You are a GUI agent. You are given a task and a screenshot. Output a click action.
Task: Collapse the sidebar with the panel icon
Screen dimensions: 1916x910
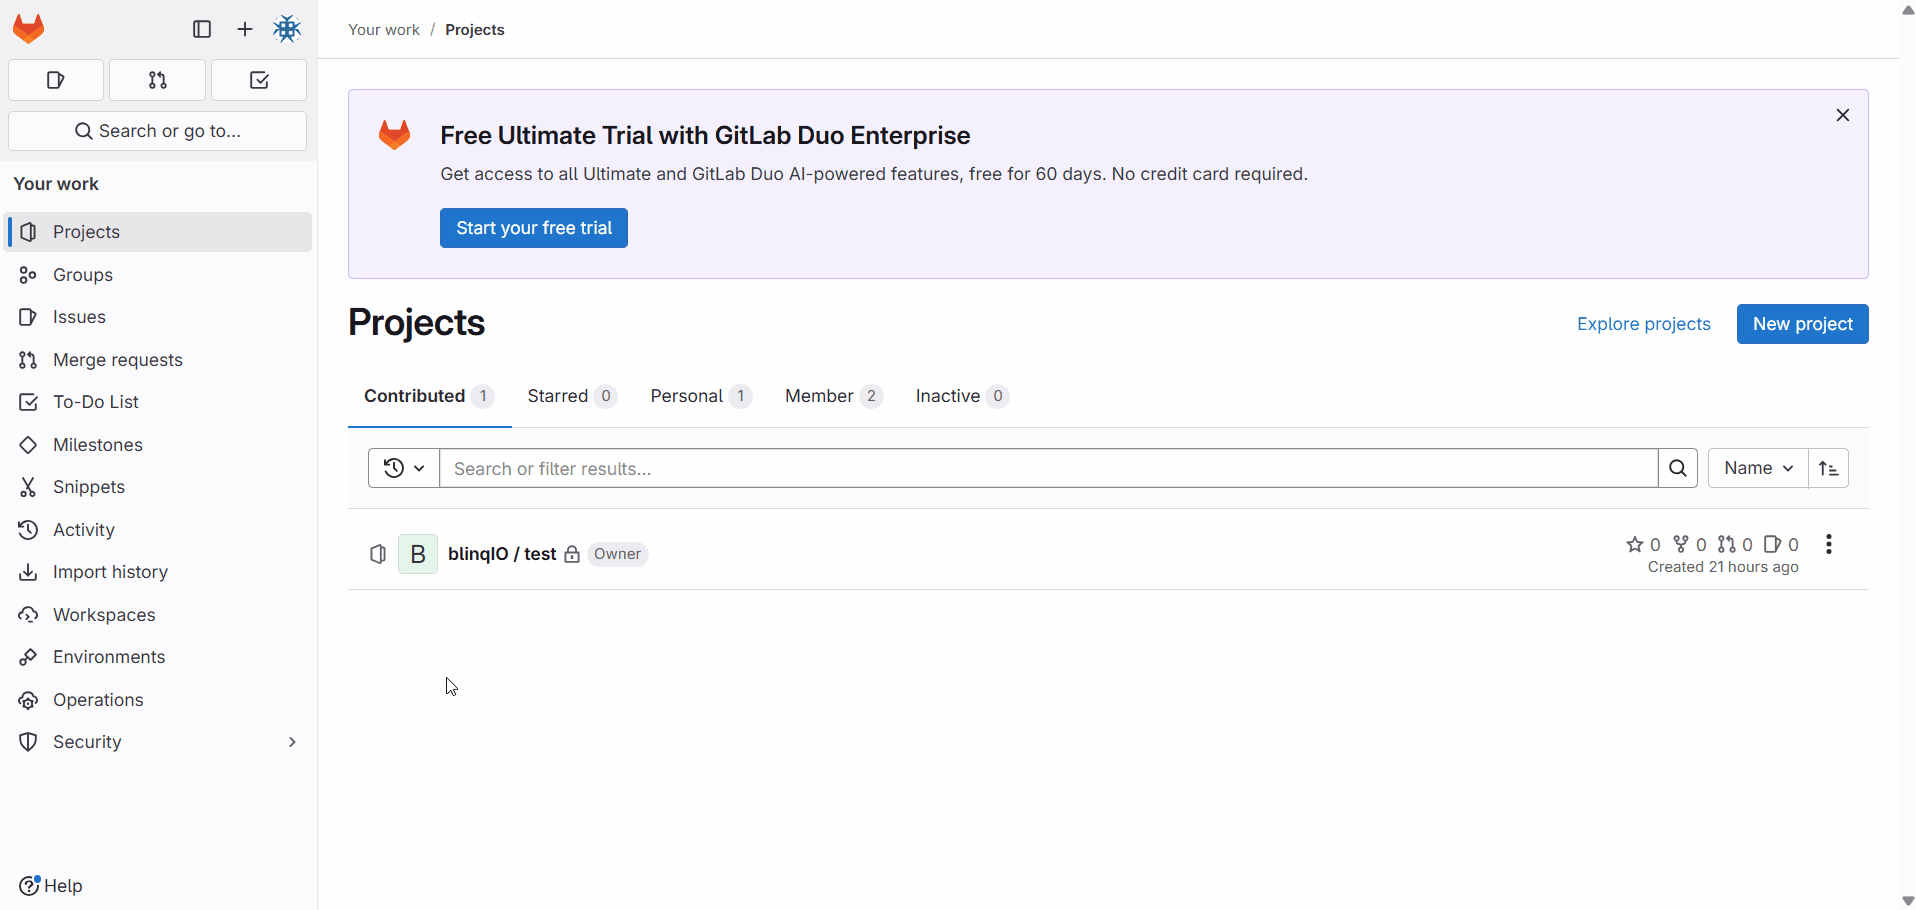pos(202,29)
